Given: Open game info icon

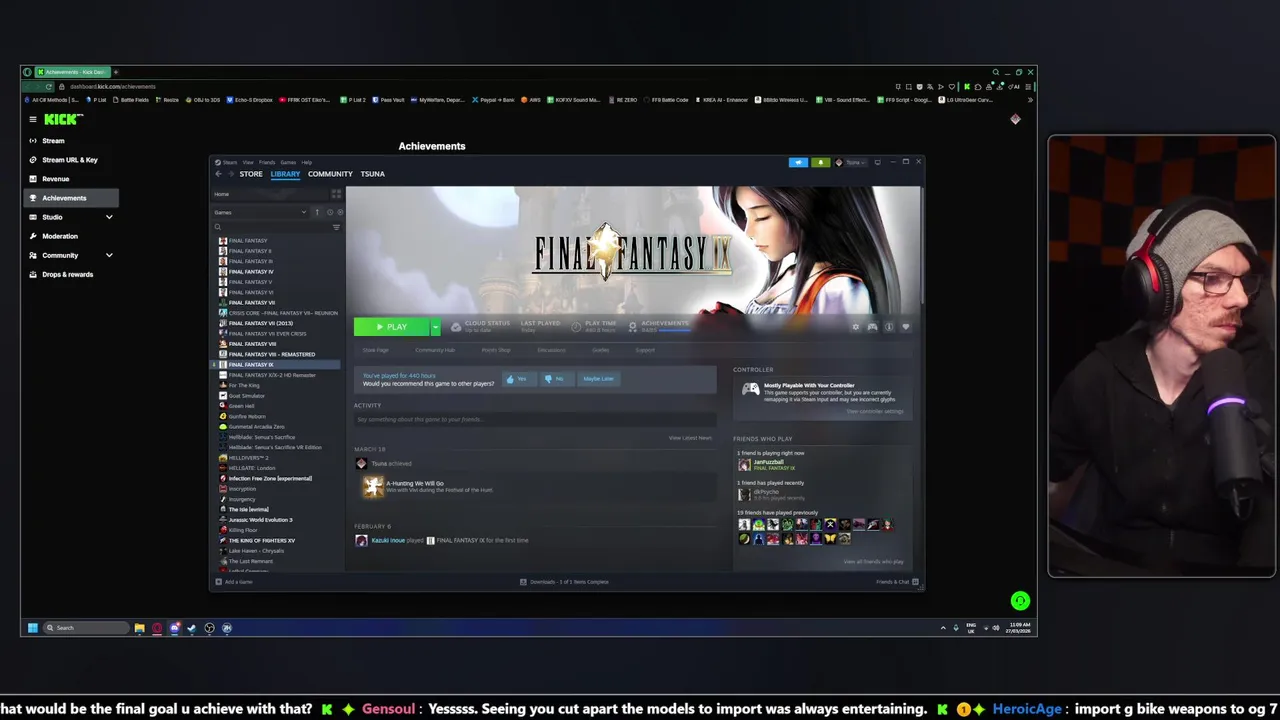Looking at the screenshot, I should (x=888, y=327).
